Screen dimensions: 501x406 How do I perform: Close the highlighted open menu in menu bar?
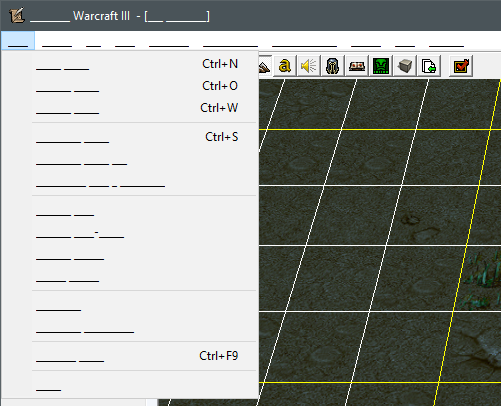tap(18, 41)
